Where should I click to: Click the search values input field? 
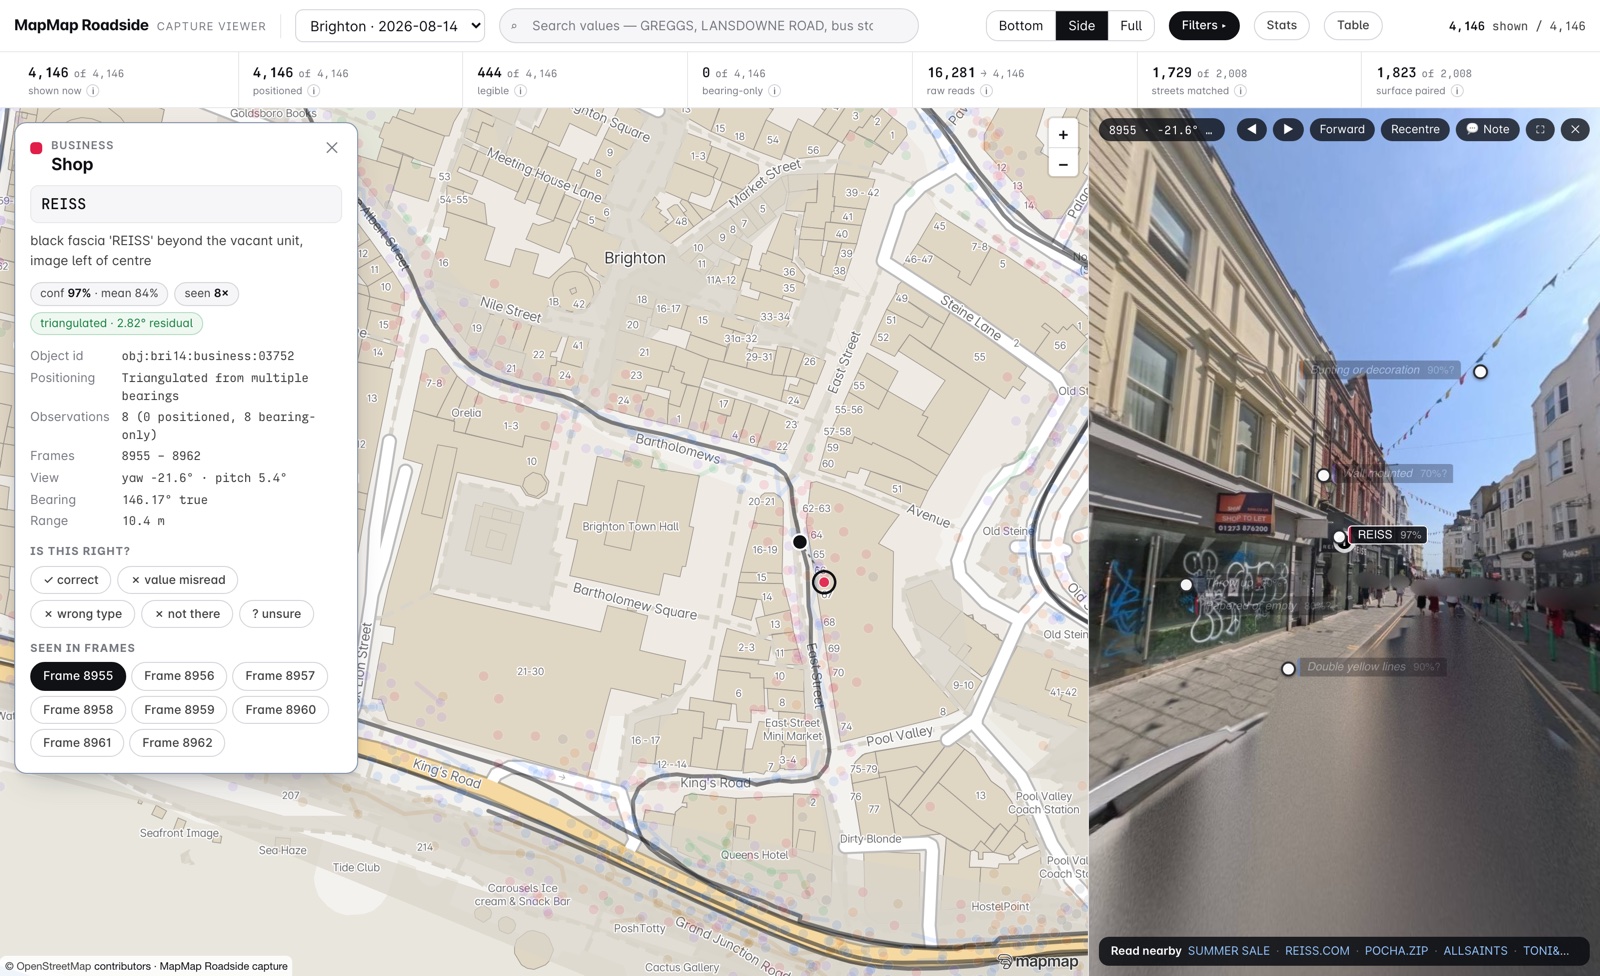point(708,26)
